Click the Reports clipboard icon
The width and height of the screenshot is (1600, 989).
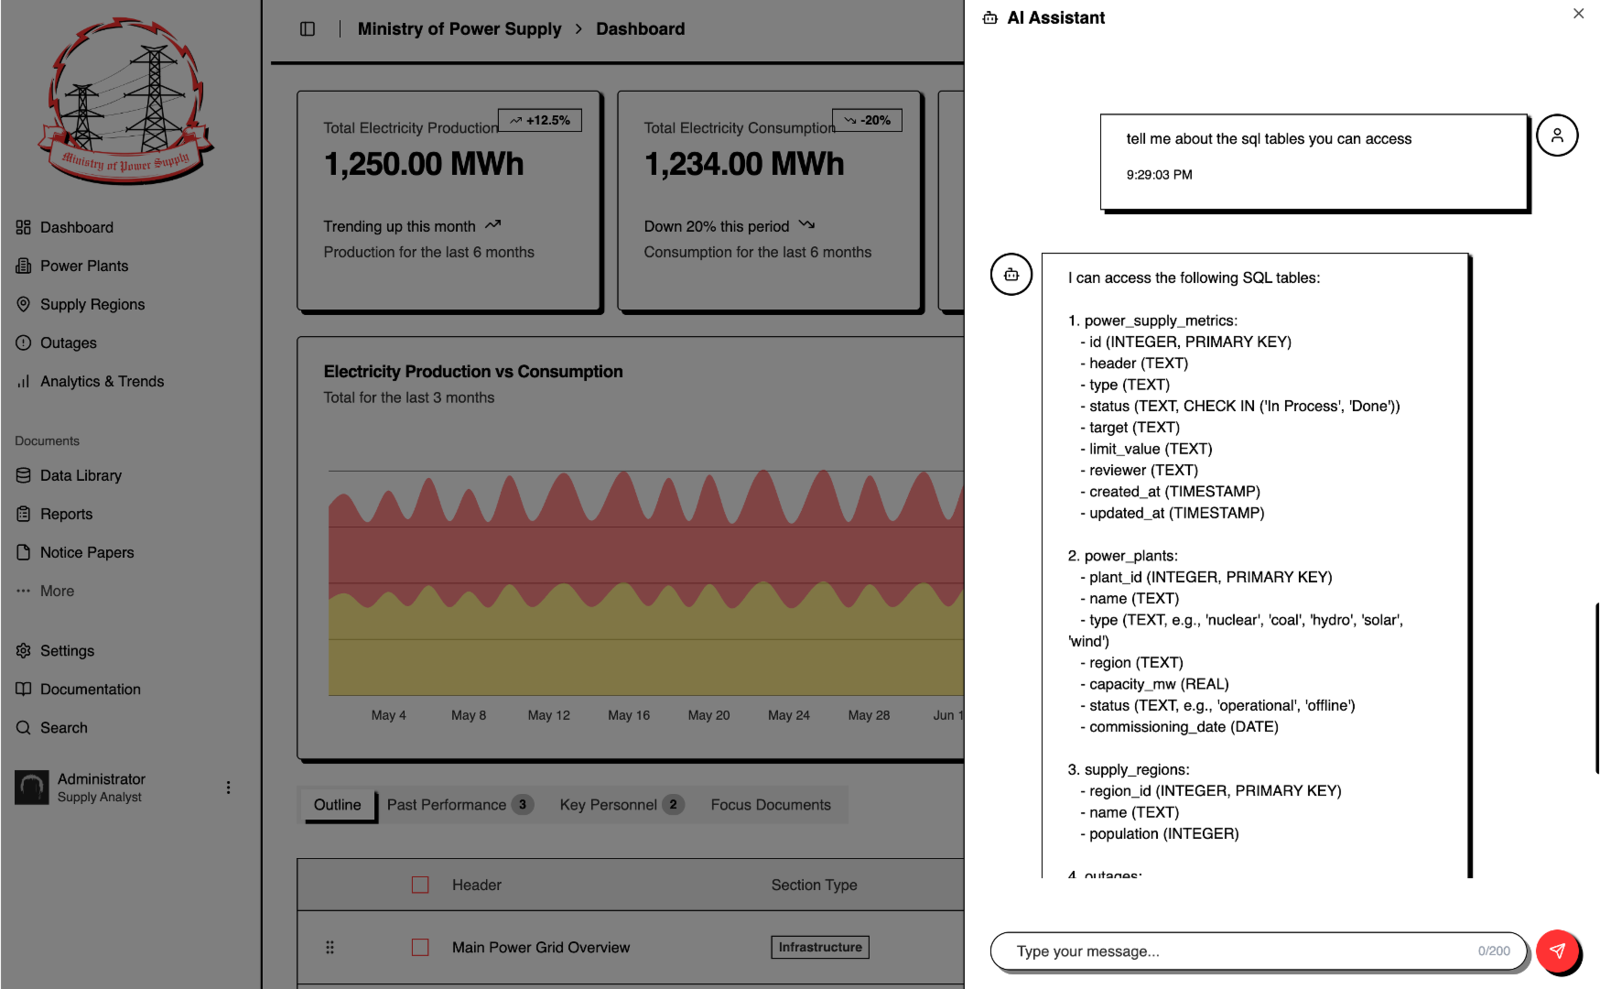tap(23, 514)
